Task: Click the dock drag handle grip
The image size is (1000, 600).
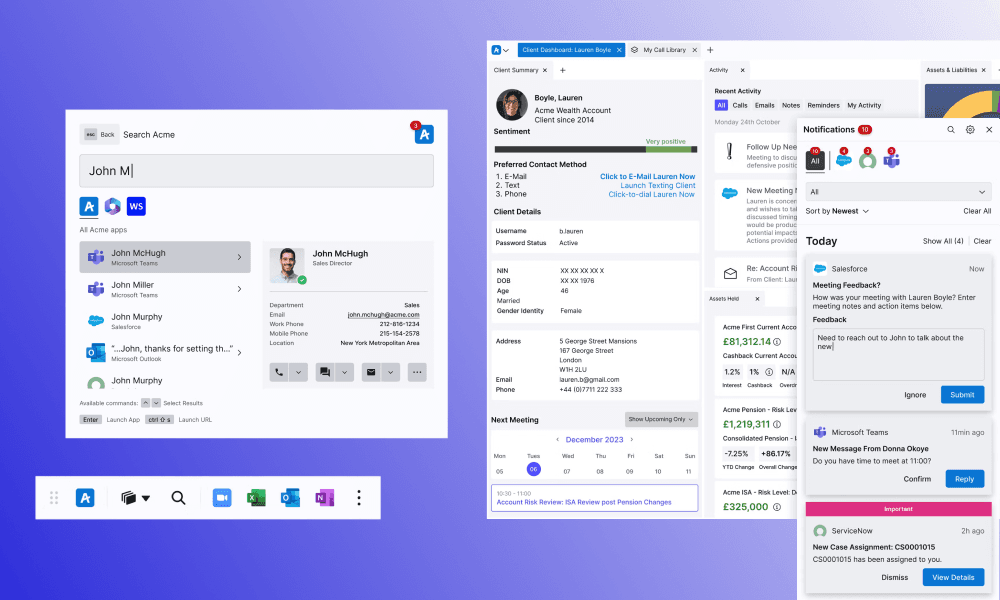Action: click(54, 498)
